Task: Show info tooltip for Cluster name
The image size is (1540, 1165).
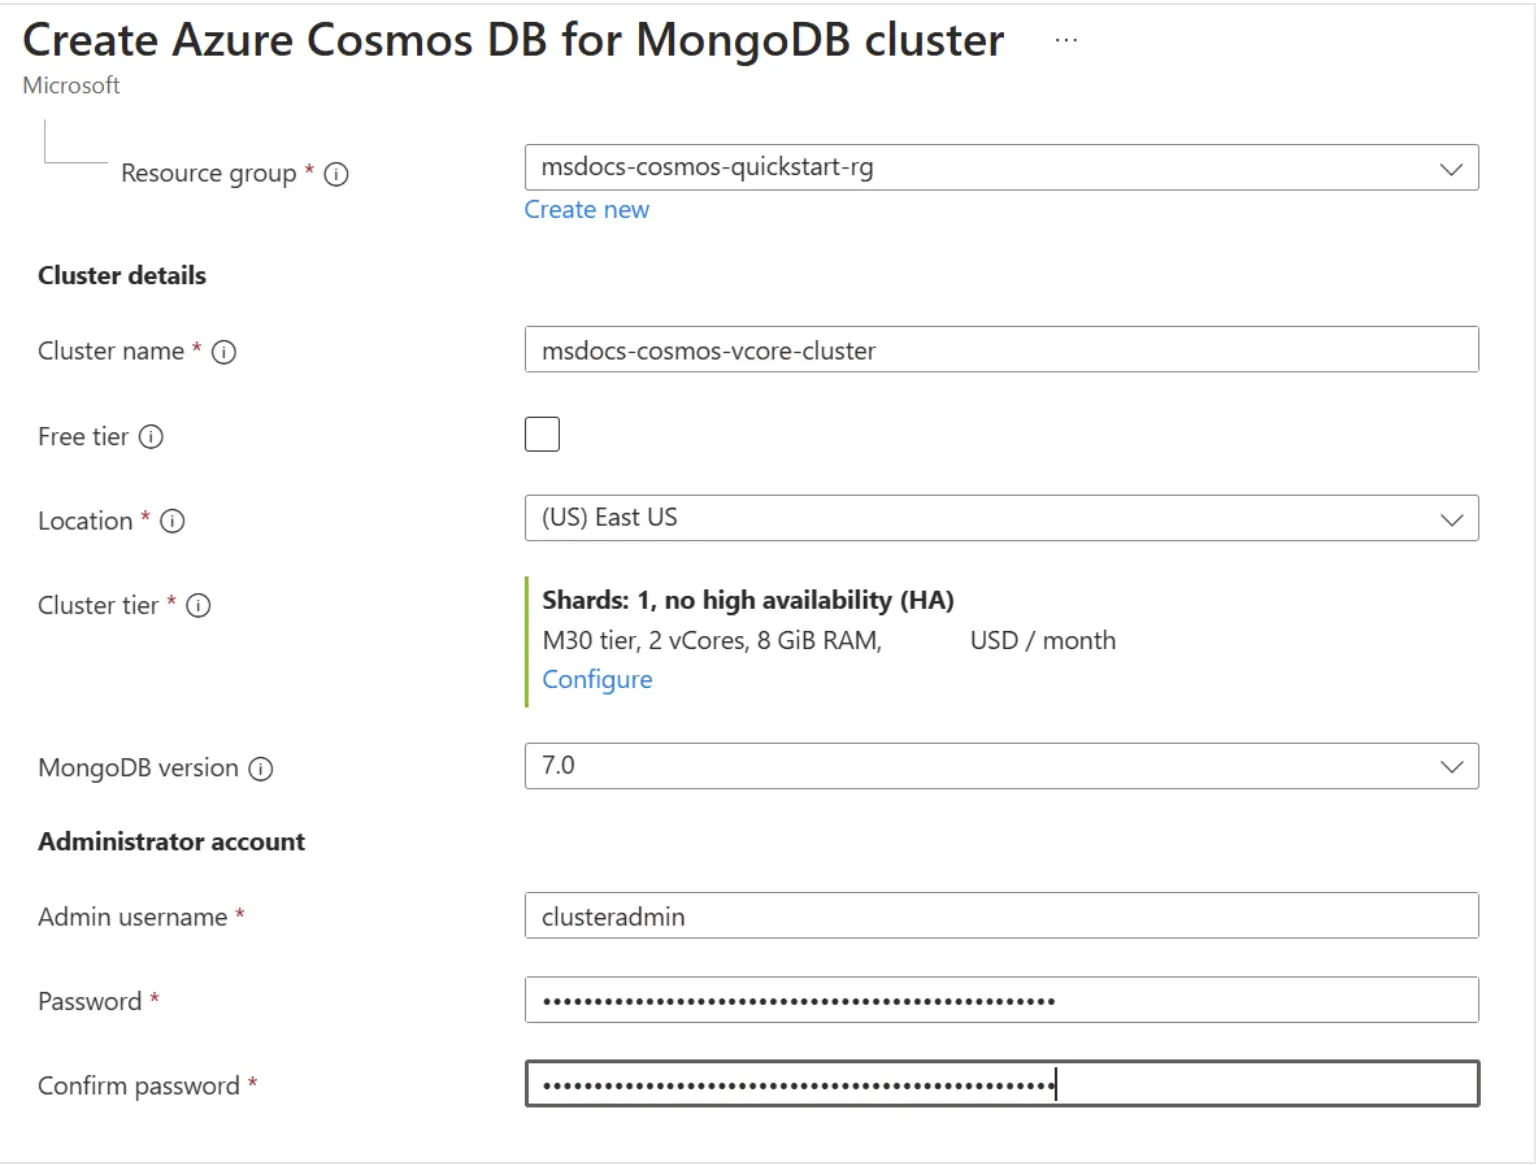Action: (x=224, y=352)
